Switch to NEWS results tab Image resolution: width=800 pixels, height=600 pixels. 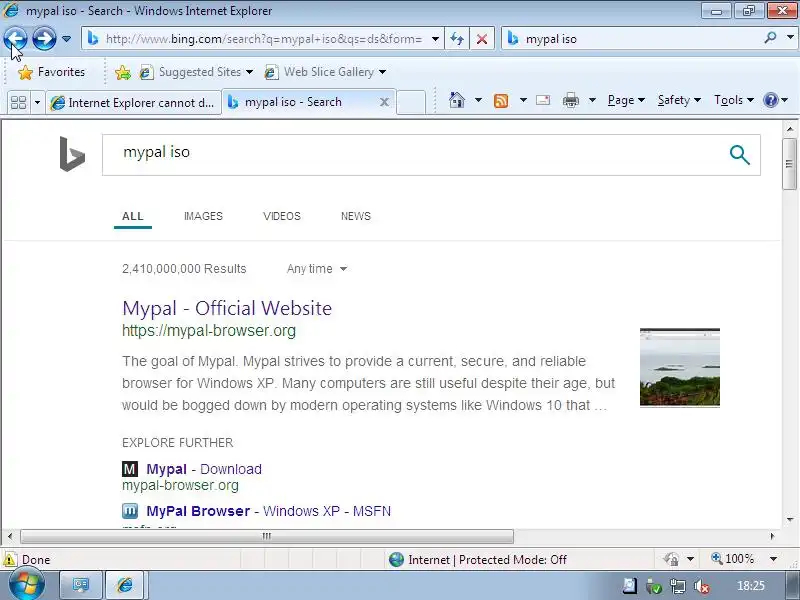click(x=356, y=216)
